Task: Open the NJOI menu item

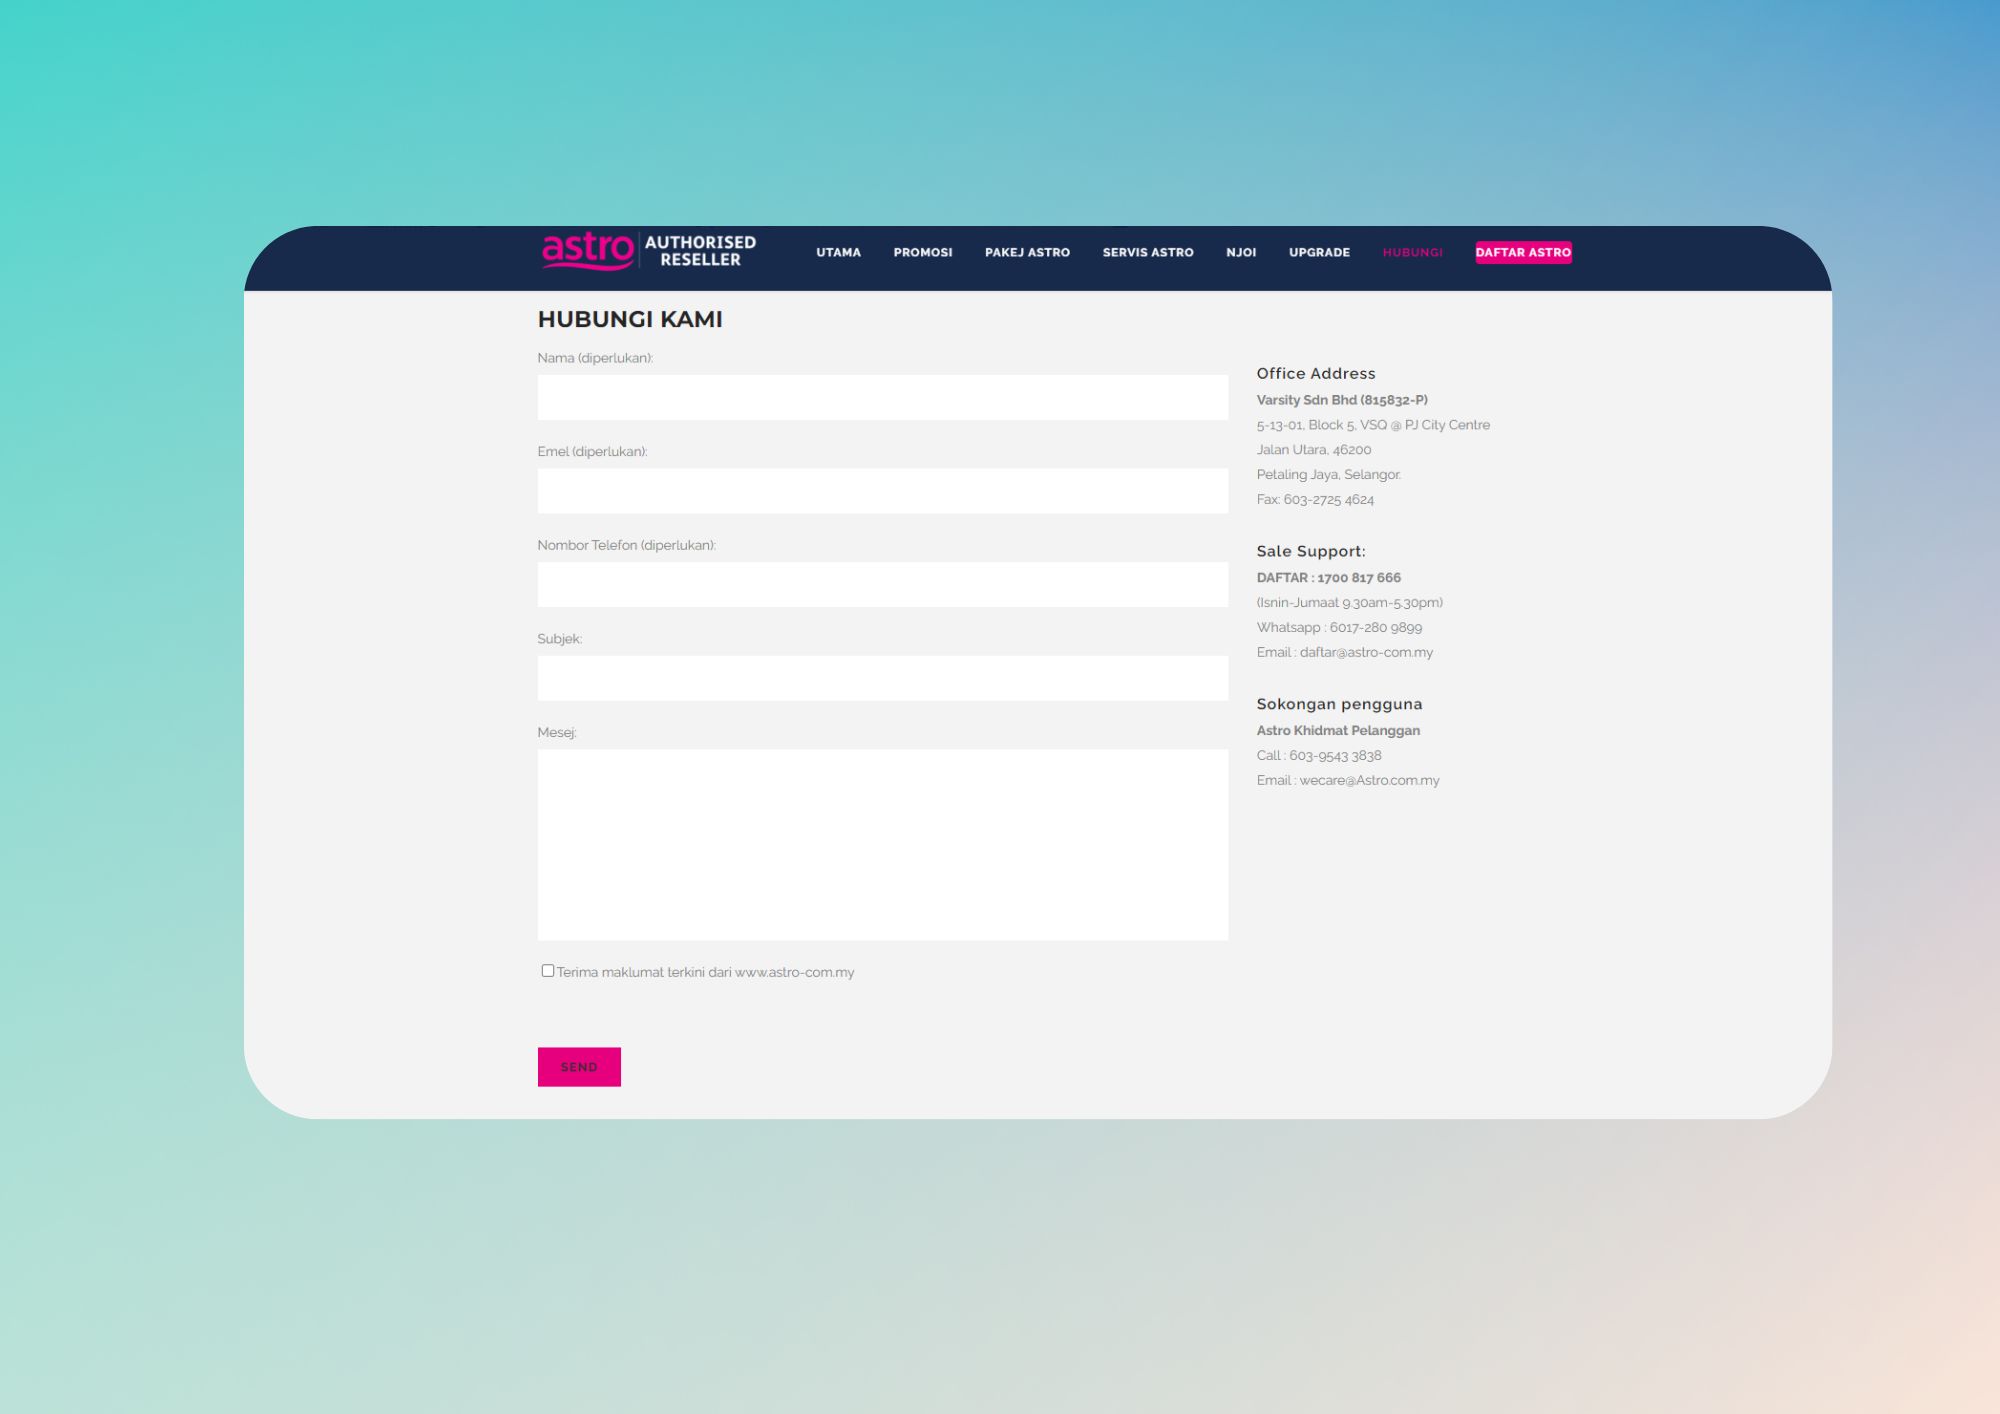Action: 1241,252
